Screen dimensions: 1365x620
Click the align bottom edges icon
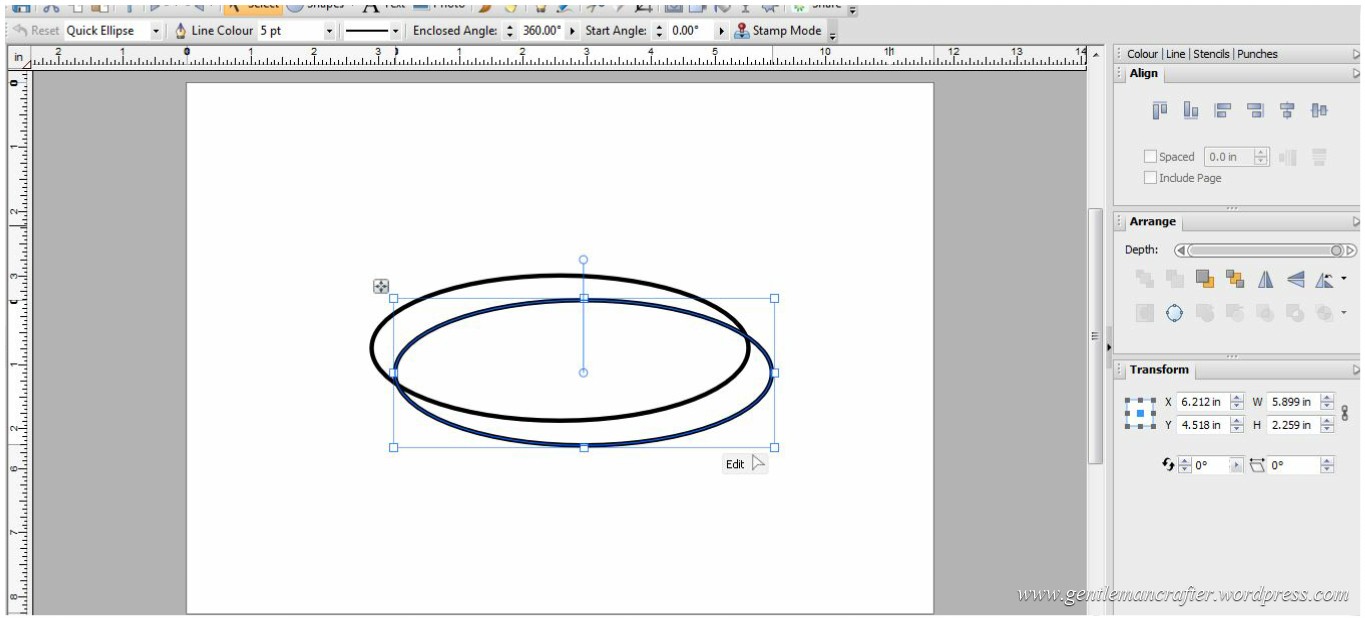[1191, 111]
